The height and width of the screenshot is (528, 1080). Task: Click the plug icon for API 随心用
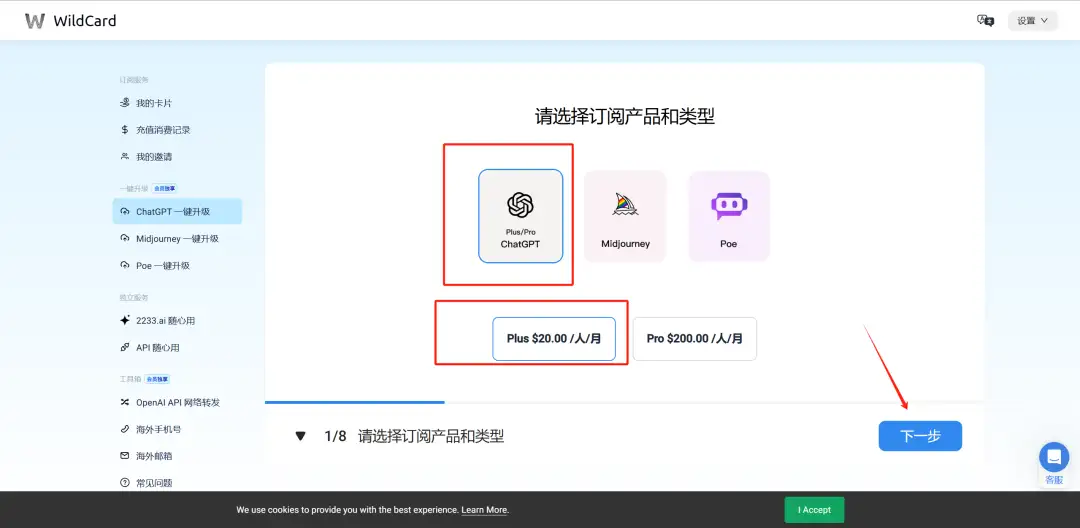(x=125, y=348)
